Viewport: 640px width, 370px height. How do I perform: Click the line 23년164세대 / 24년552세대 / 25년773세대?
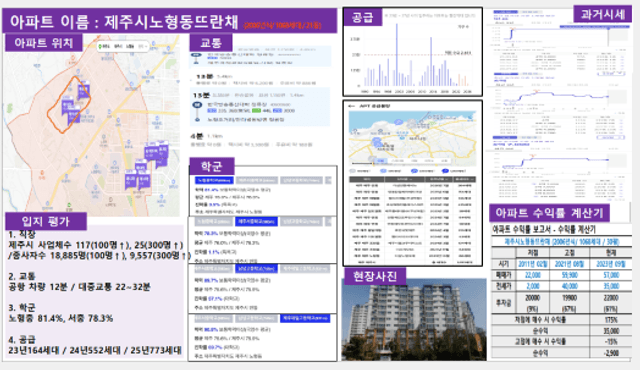click(x=95, y=350)
